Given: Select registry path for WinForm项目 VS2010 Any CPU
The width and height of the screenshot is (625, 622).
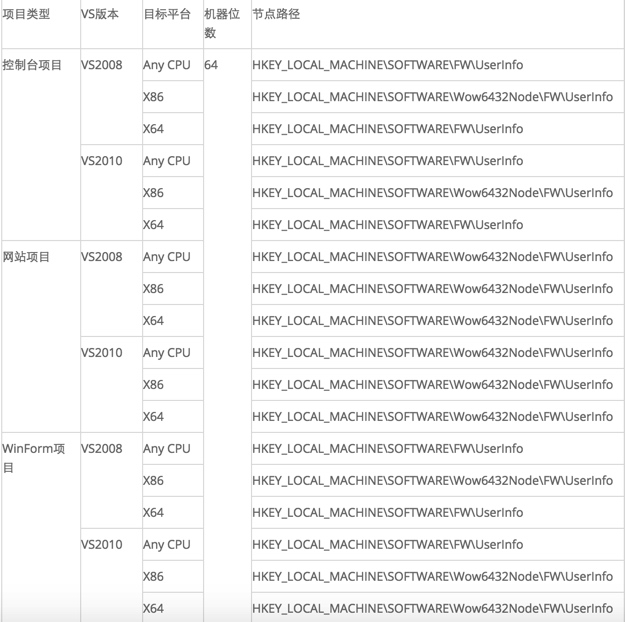Looking at the screenshot, I should (x=438, y=544).
